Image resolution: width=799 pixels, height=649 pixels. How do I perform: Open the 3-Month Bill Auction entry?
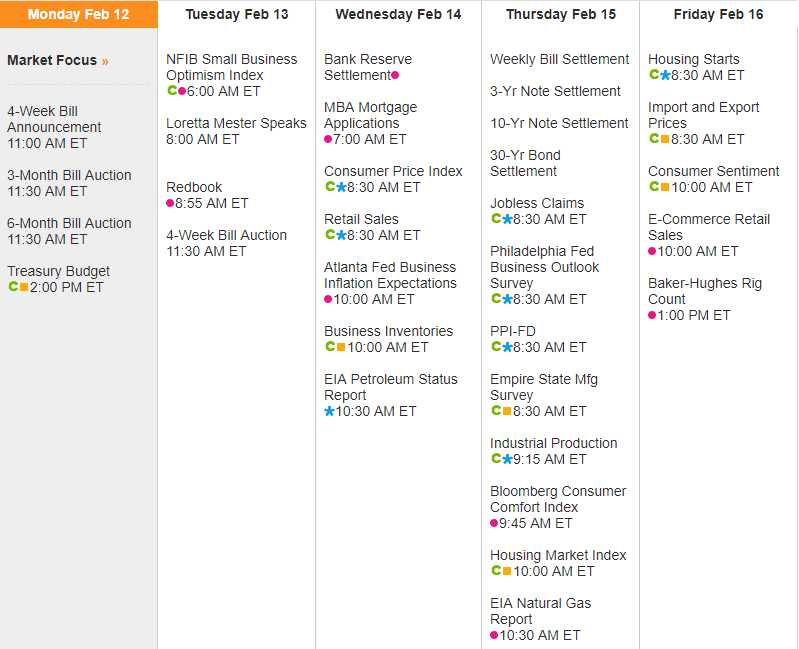pyautogui.click(x=69, y=175)
